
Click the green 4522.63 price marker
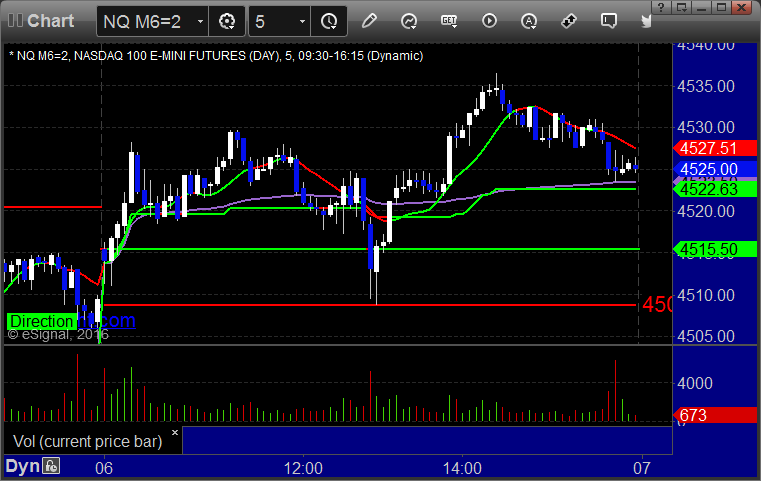(x=715, y=189)
